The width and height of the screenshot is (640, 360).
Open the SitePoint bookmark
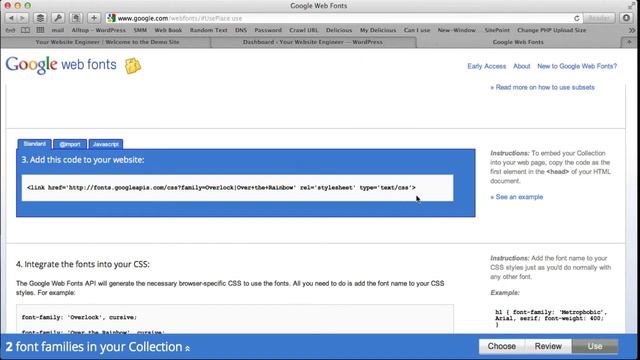pyautogui.click(x=497, y=30)
